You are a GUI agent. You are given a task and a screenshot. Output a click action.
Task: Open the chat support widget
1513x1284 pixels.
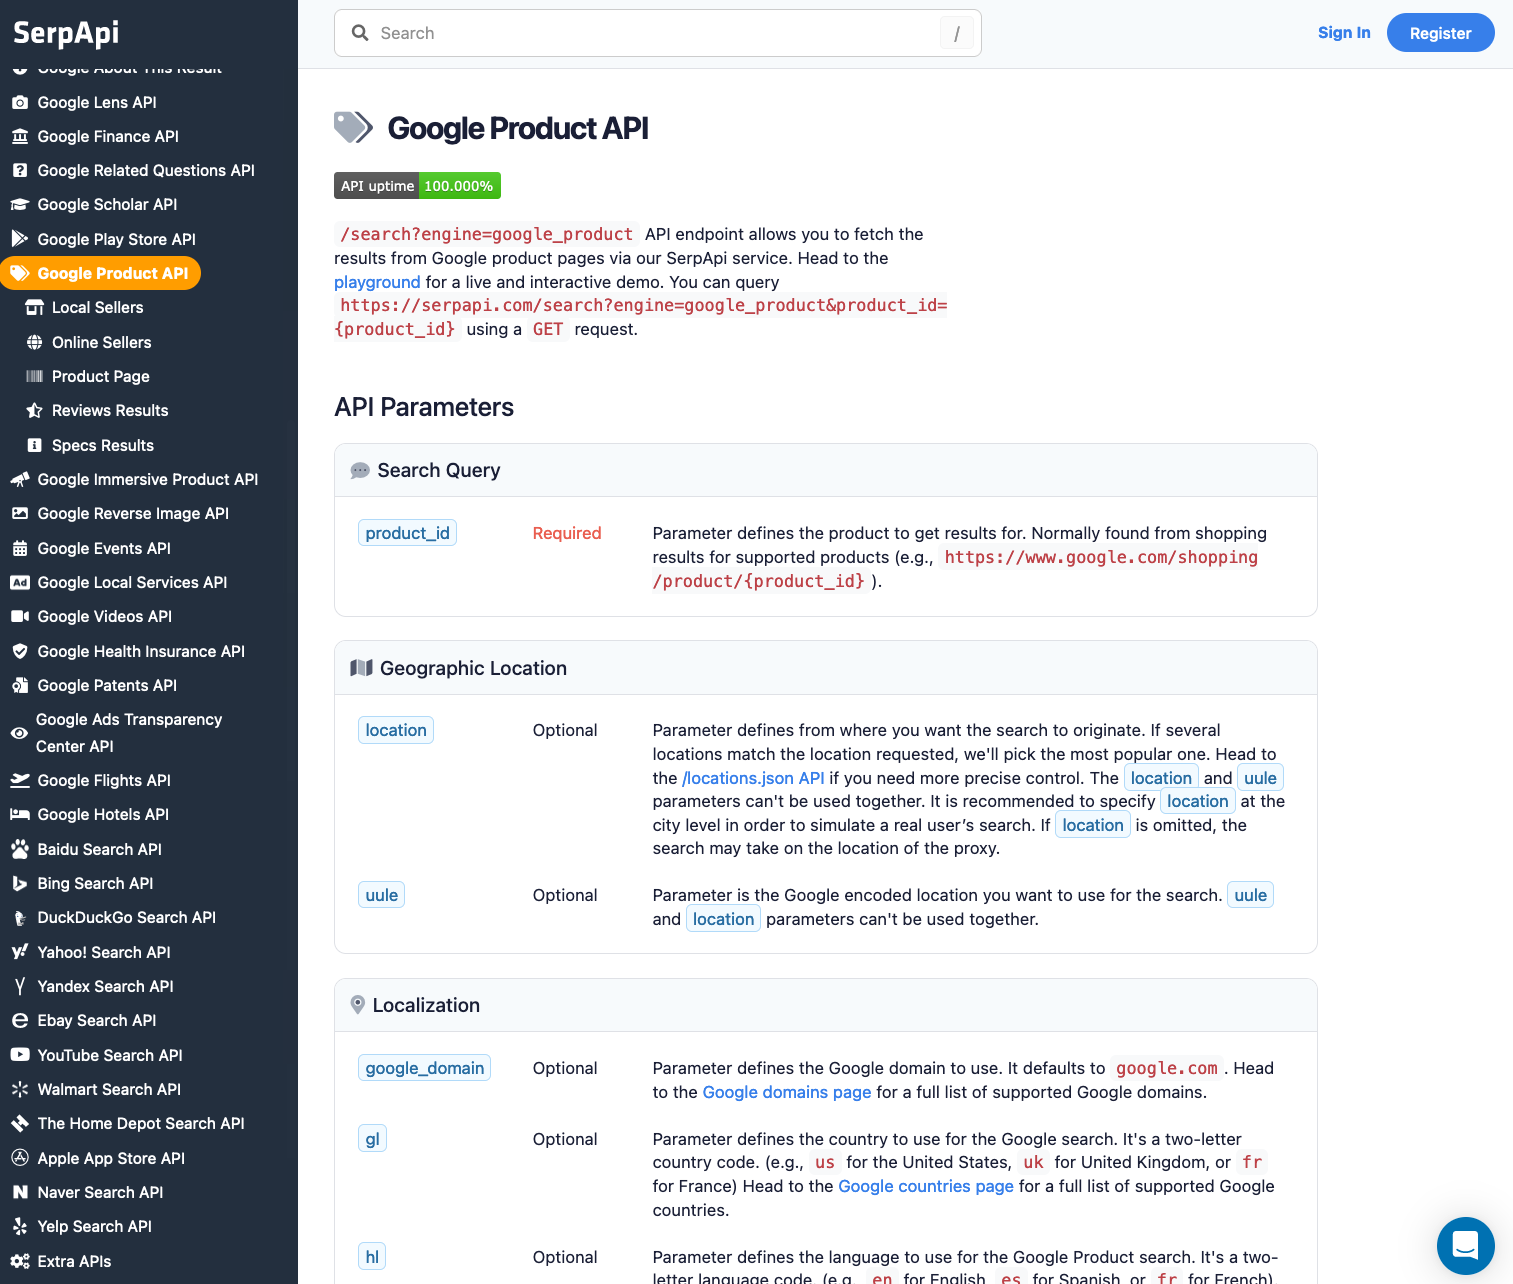click(x=1466, y=1246)
